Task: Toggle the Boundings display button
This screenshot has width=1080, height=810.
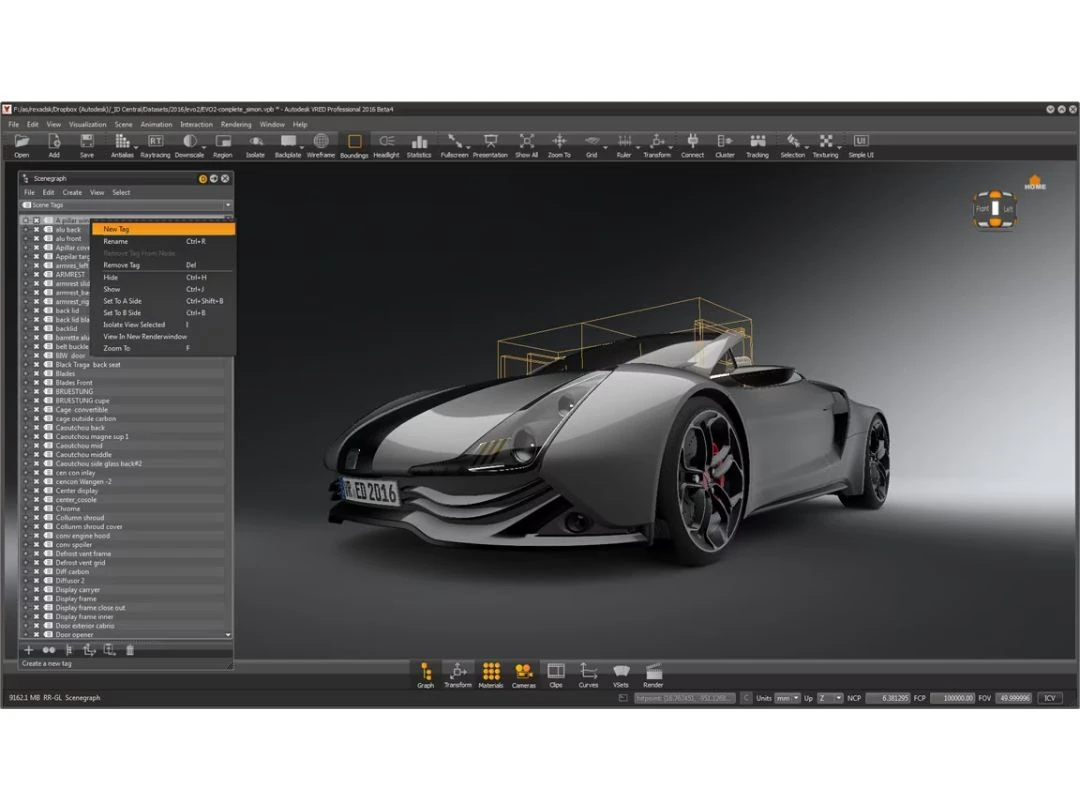Action: coord(354,143)
